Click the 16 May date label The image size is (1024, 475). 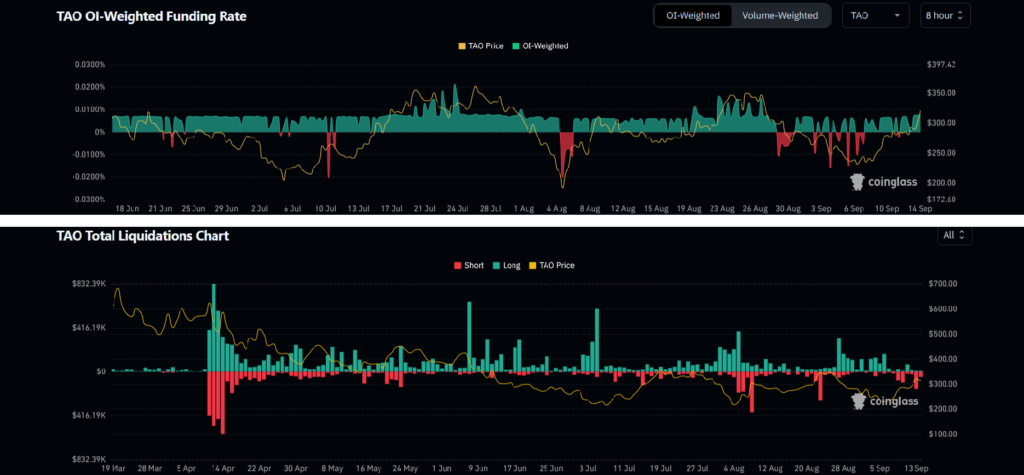coord(368,468)
